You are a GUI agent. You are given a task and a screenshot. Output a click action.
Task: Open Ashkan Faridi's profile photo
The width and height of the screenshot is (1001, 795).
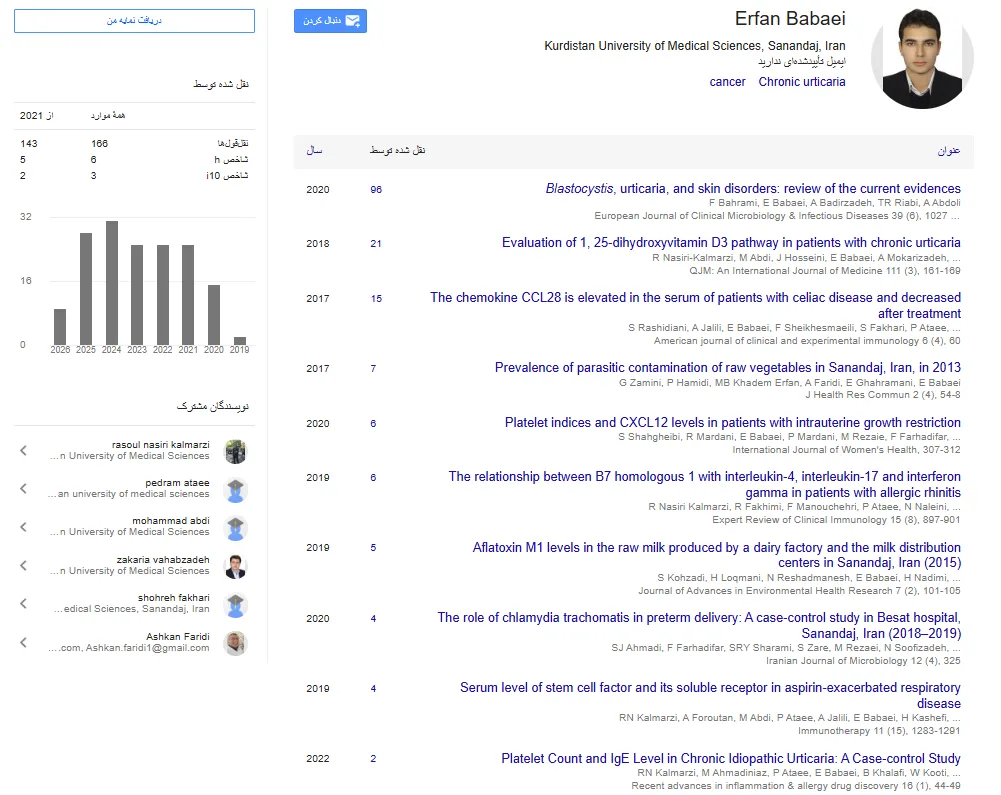(x=236, y=643)
